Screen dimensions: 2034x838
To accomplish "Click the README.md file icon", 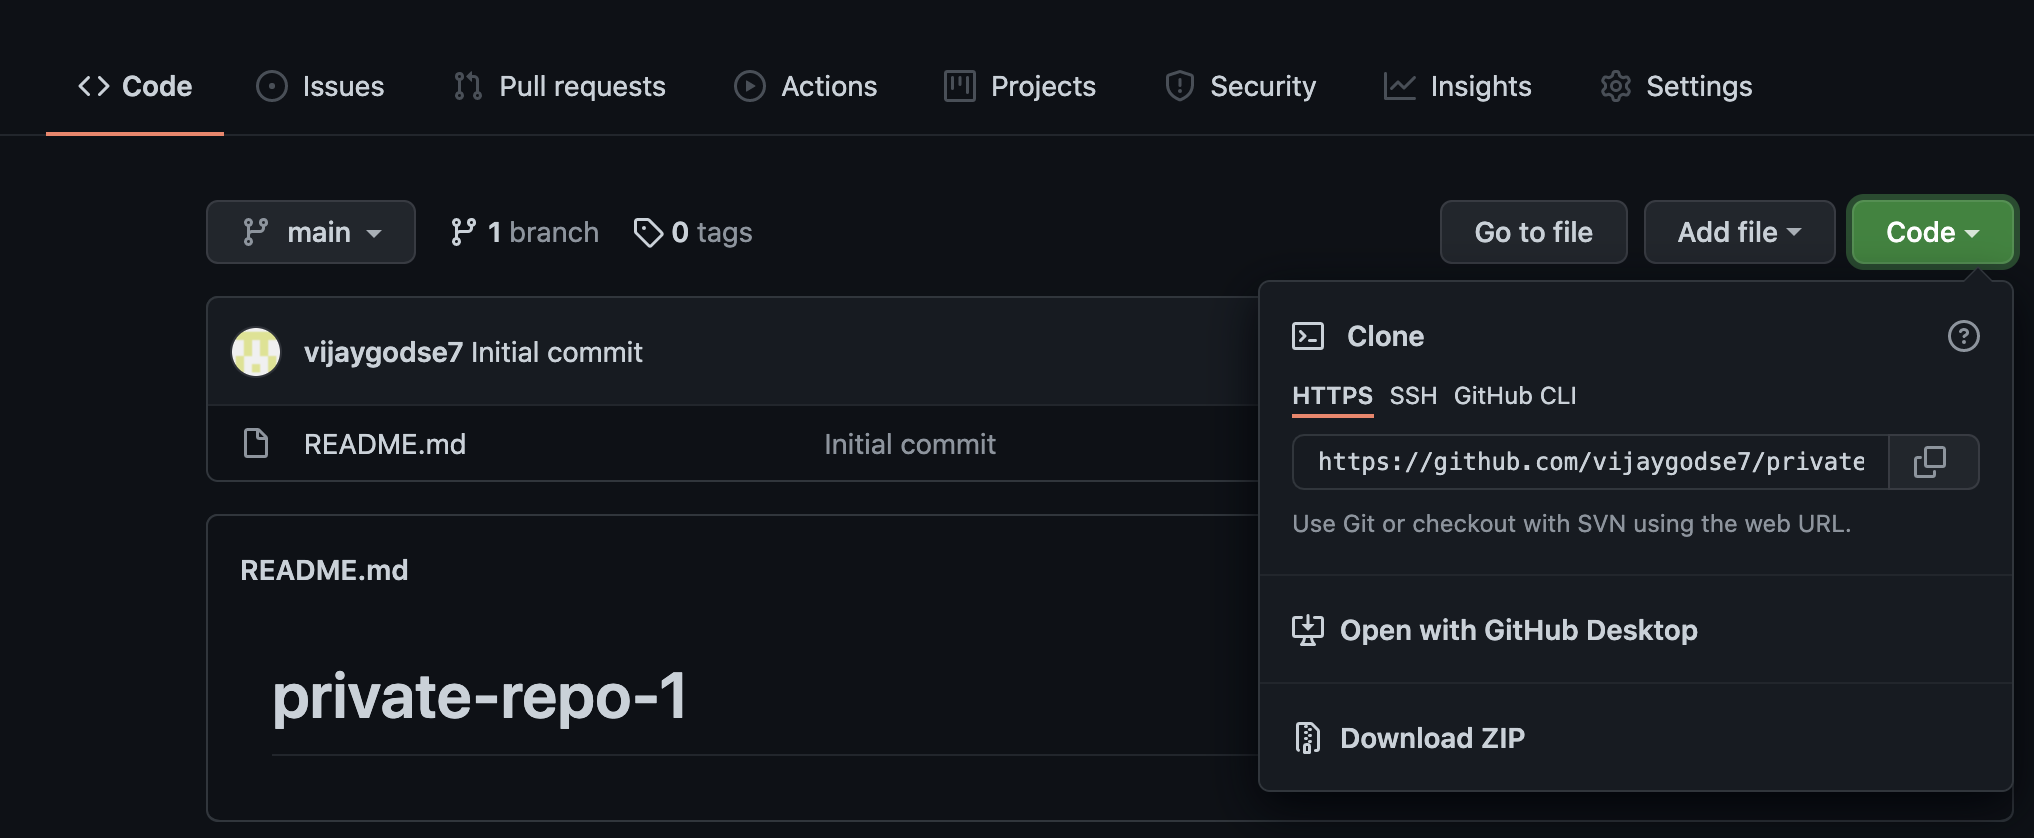I will pos(256,443).
